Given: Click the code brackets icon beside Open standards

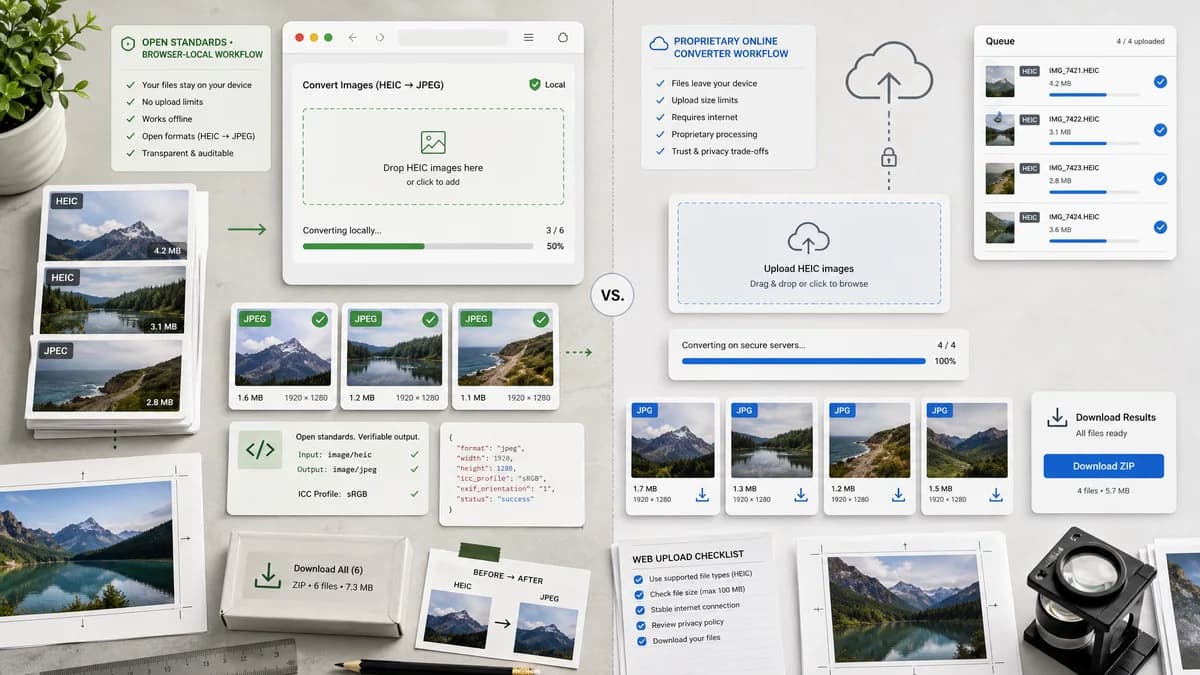Looking at the screenshot, I should pyautogui.click(x=260, y=450).
